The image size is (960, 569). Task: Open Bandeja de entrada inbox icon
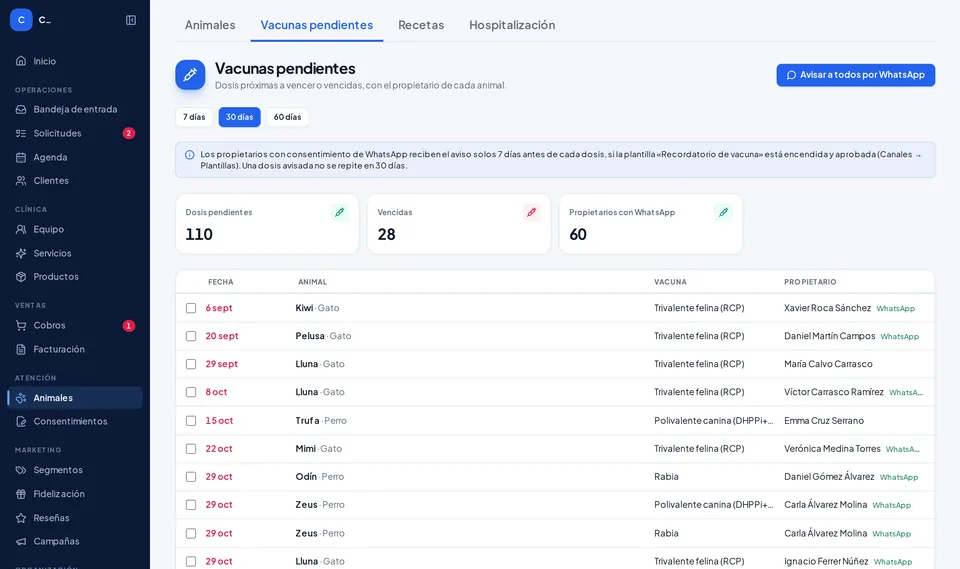tap(21, 109)
